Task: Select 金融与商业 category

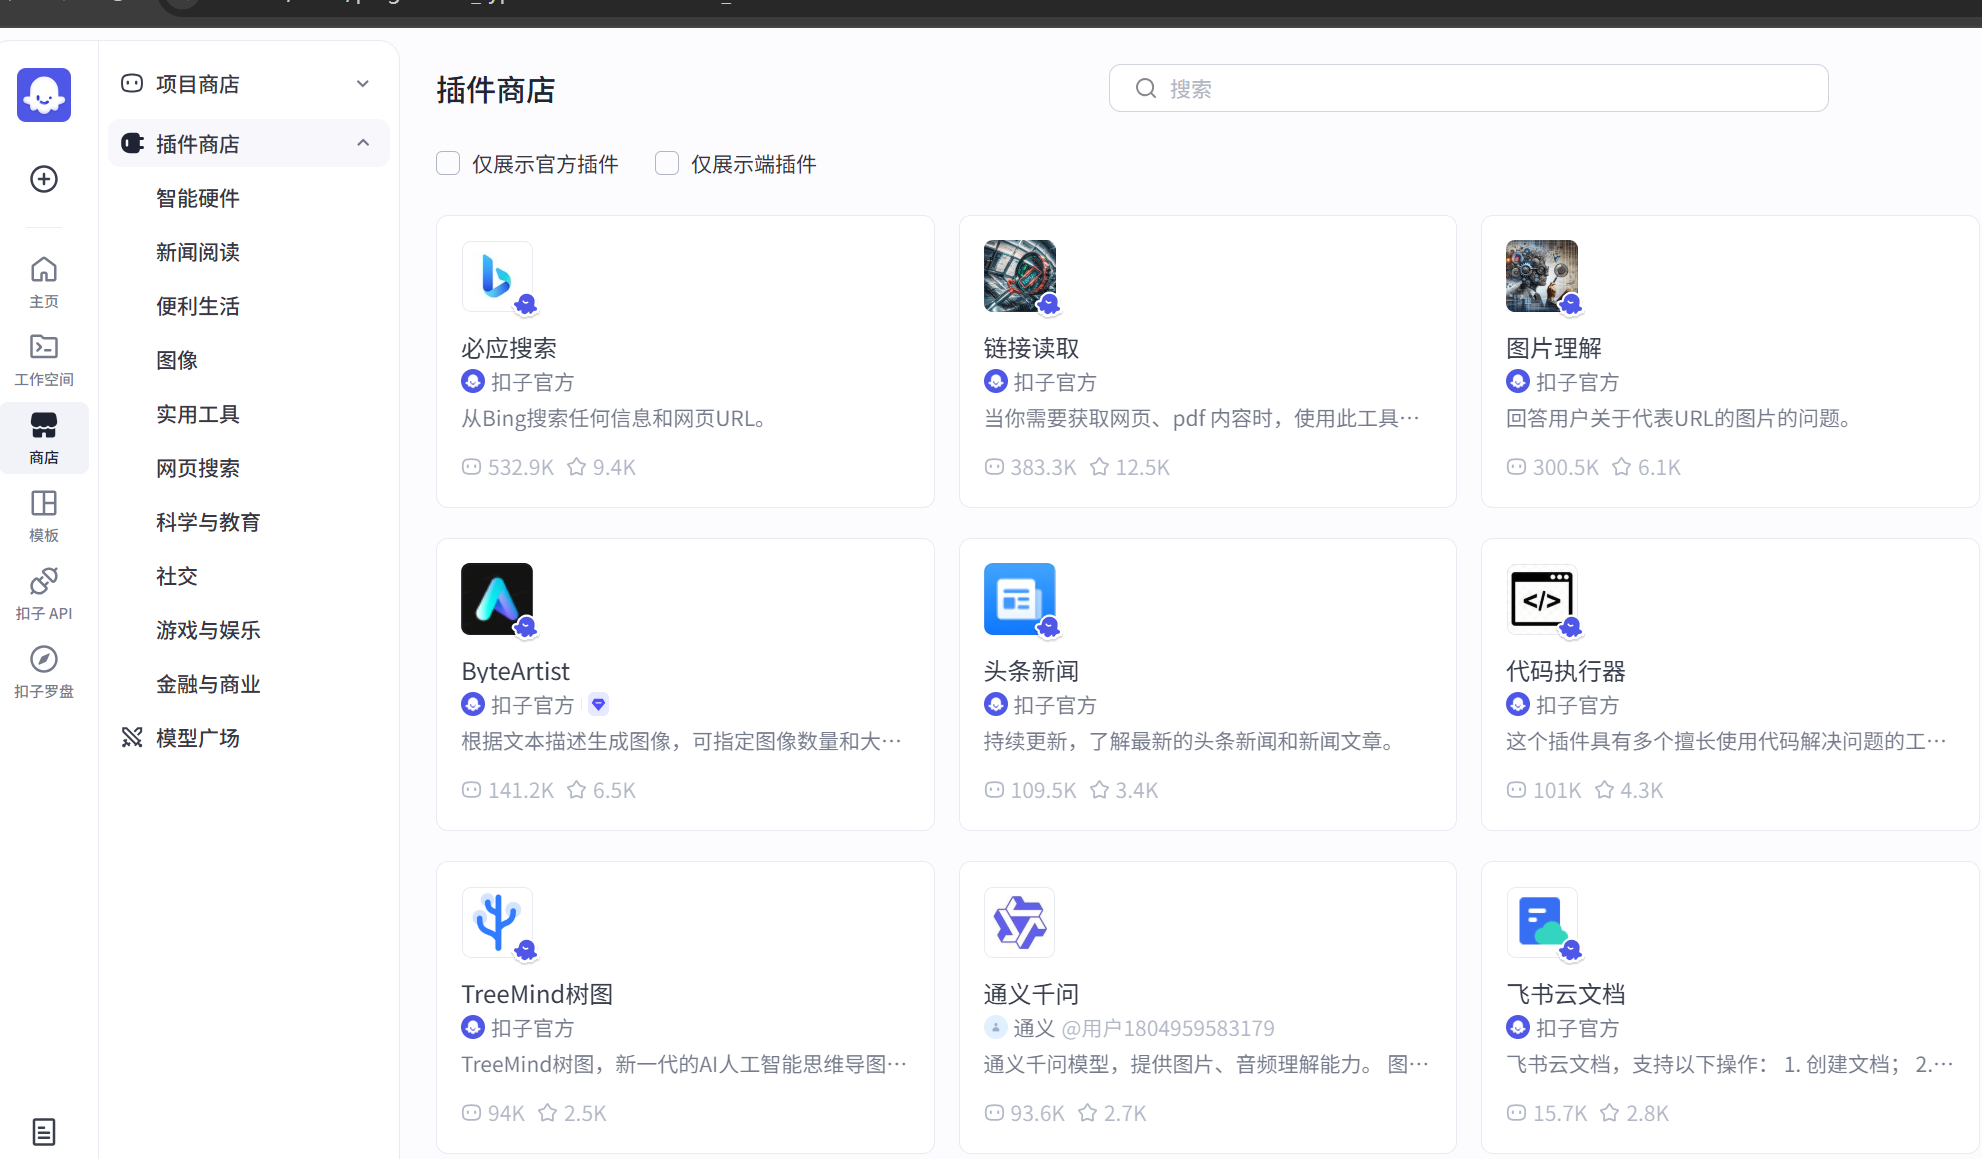Action: pyautogui.click(x=208, y=684)
